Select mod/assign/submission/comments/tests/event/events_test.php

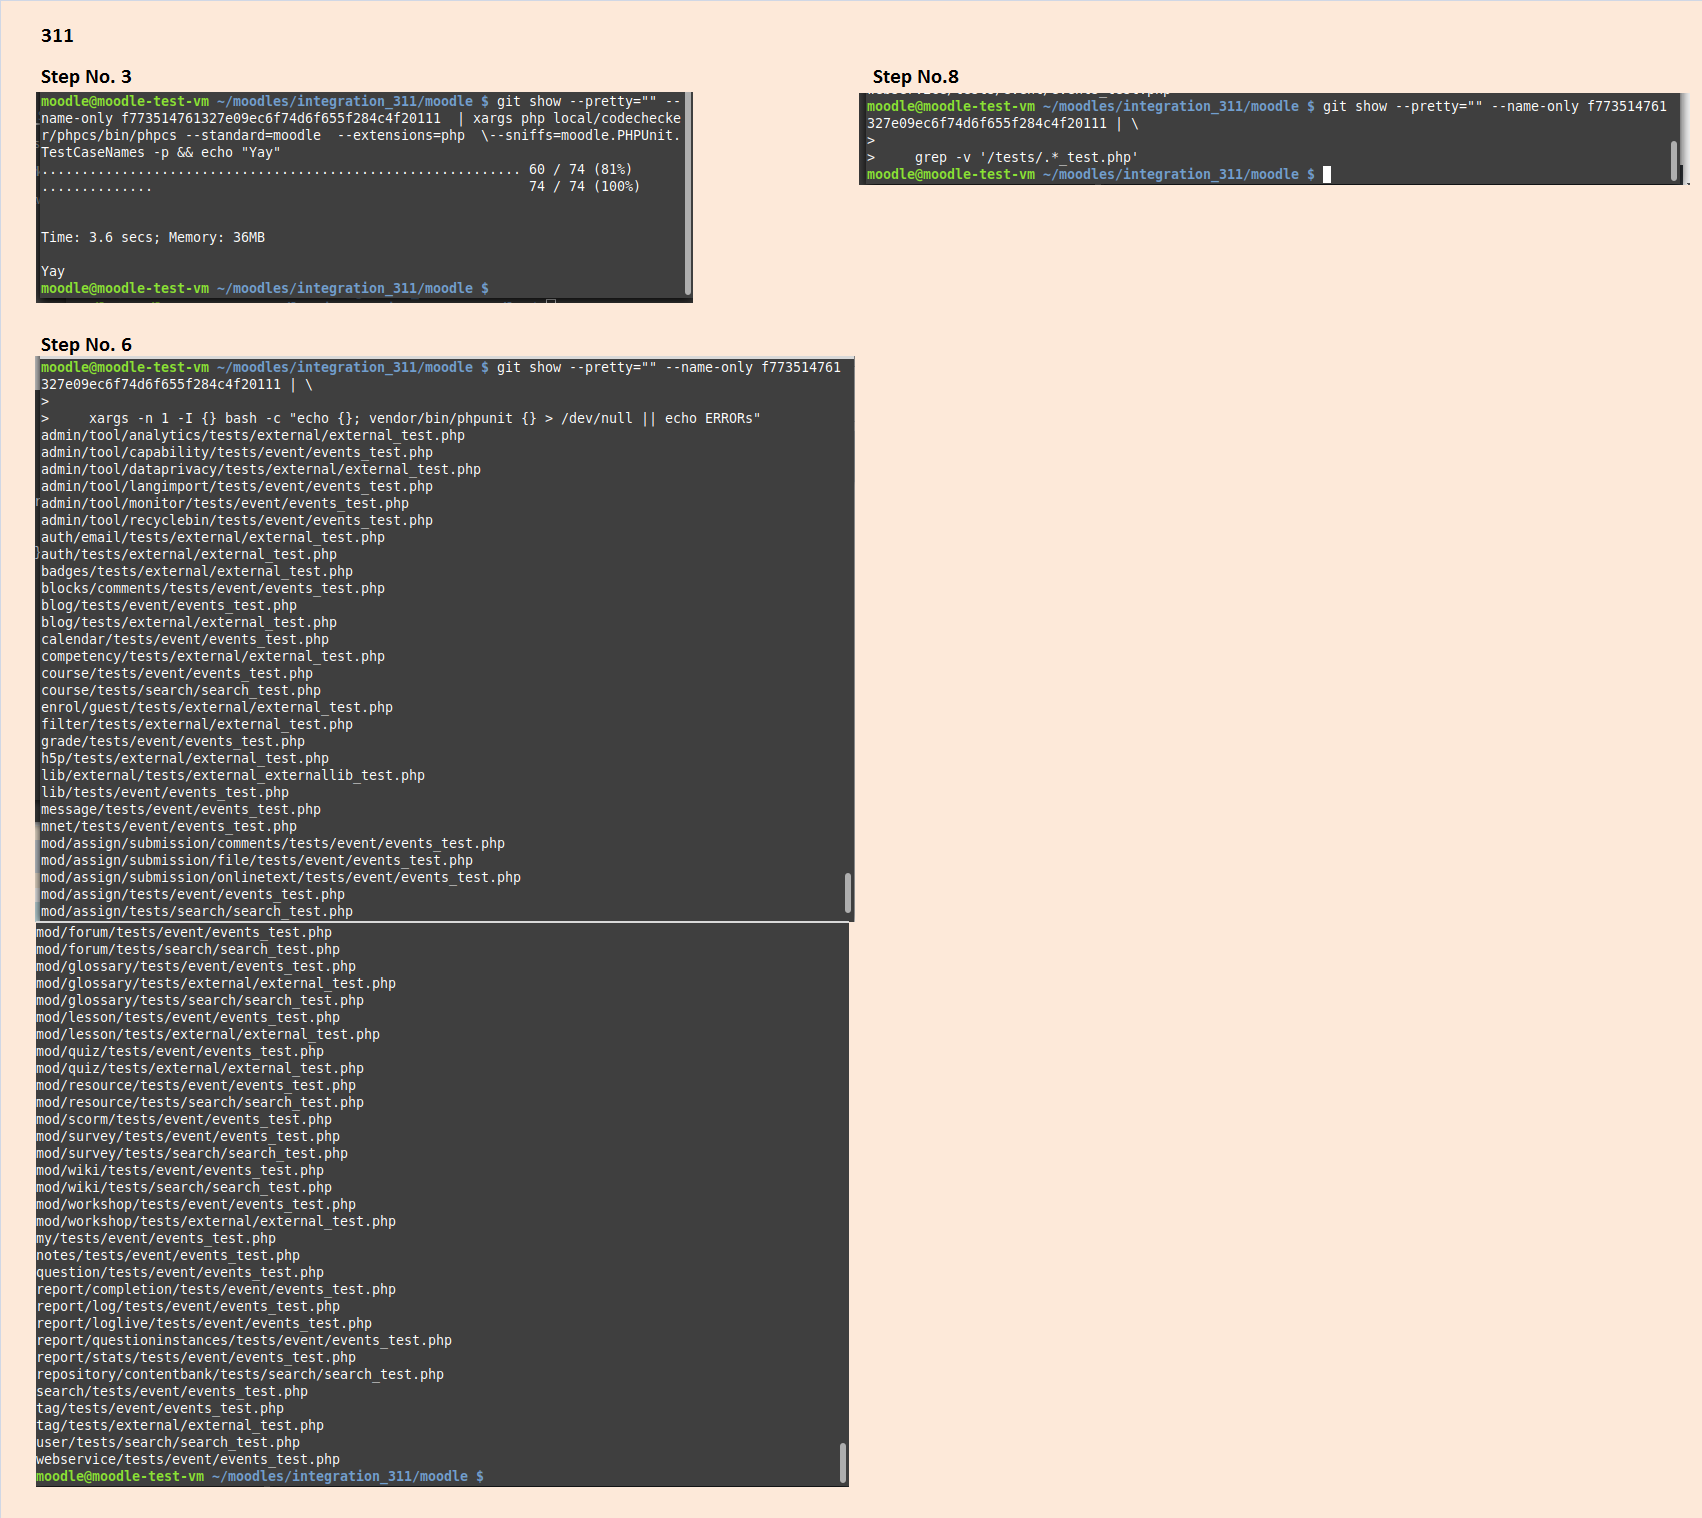[273, 844]
